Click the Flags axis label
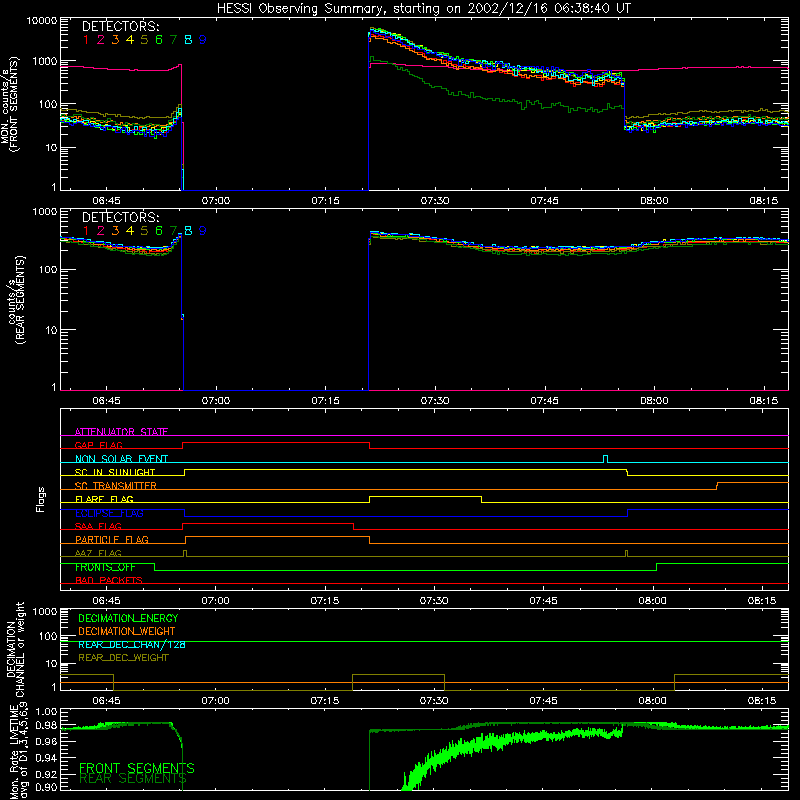This screenshot has width=800, height=800. click(40, 499)
